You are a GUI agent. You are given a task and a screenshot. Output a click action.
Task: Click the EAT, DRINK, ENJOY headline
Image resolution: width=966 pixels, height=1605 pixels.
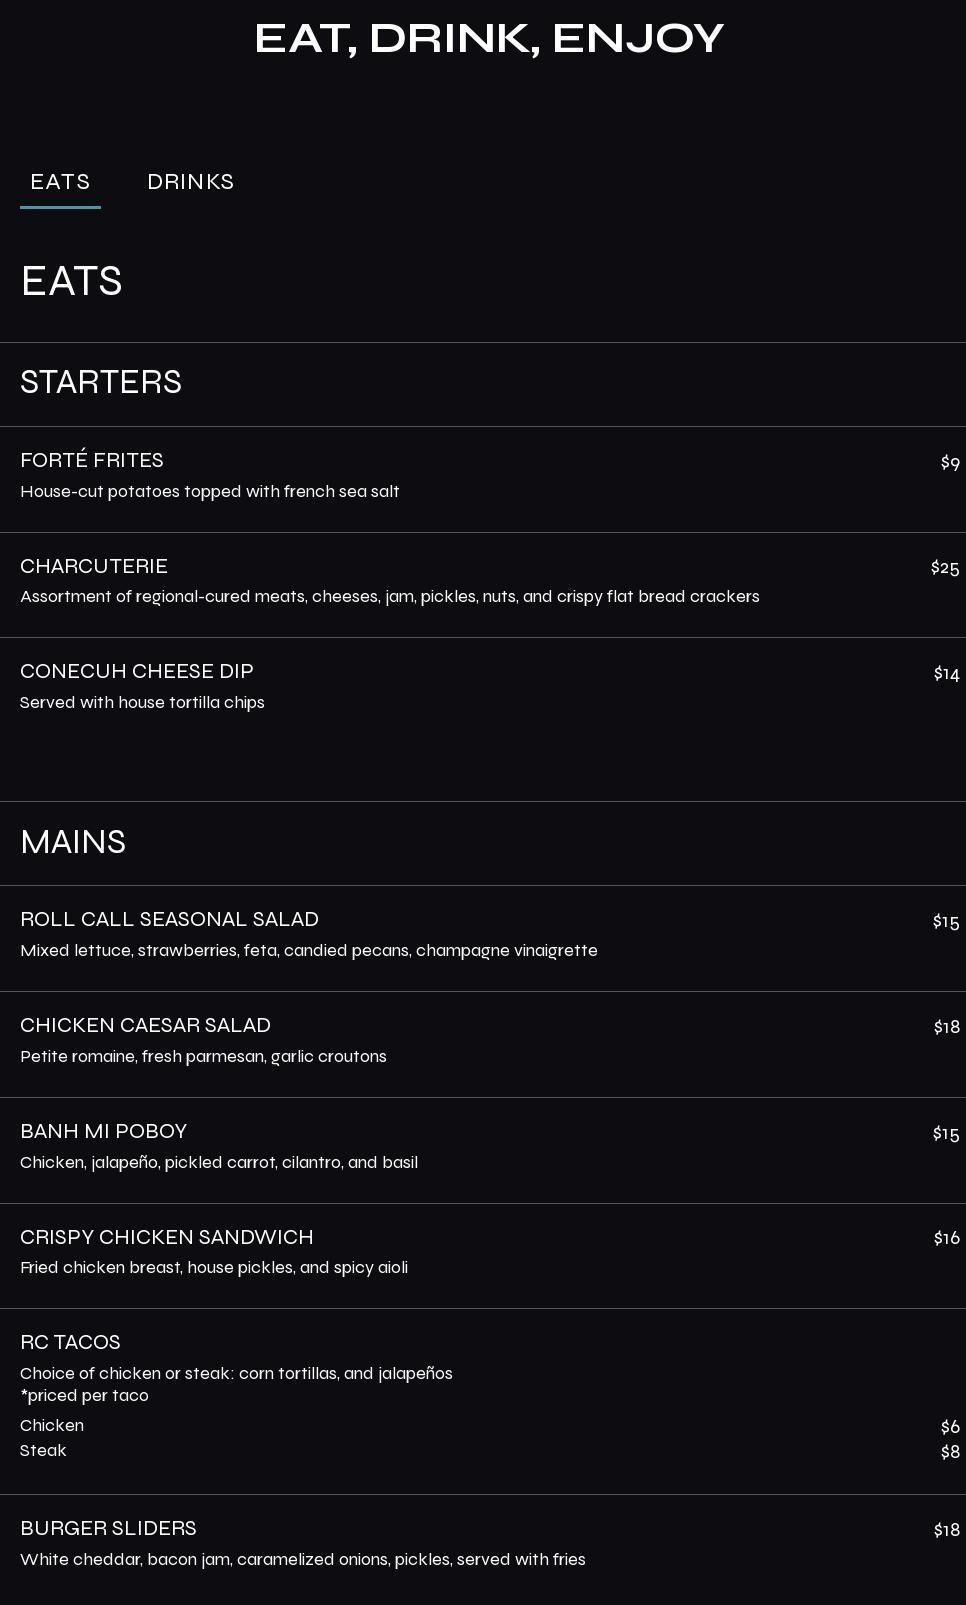489,39
